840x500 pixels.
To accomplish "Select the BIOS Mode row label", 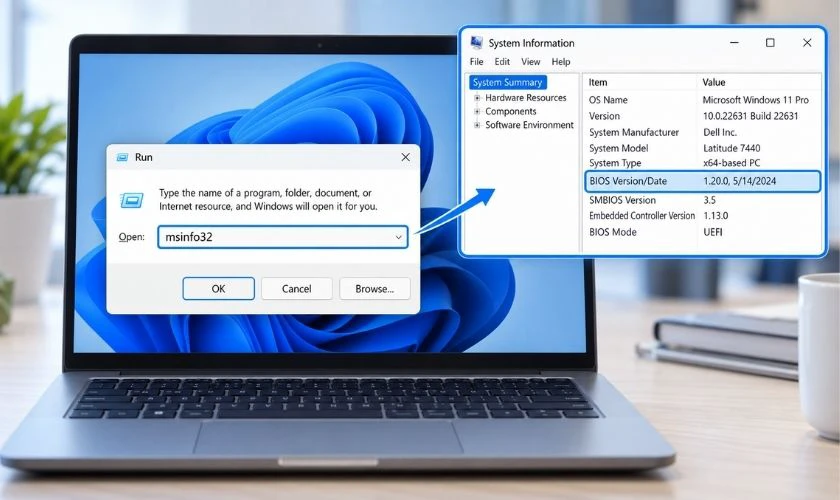I will (x=613, y=232).
